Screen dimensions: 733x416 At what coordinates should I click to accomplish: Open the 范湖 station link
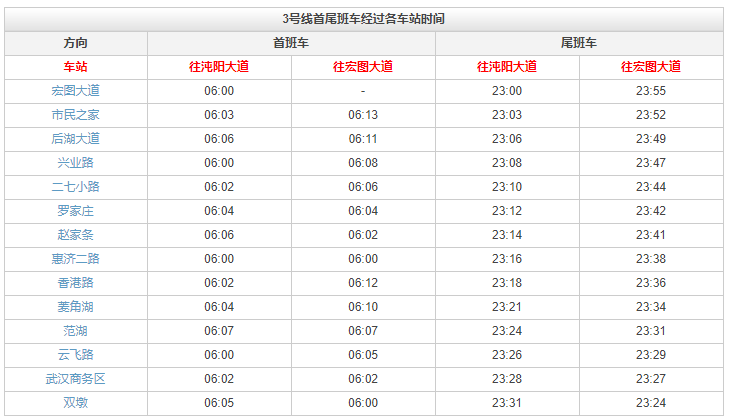coord(75,331)
